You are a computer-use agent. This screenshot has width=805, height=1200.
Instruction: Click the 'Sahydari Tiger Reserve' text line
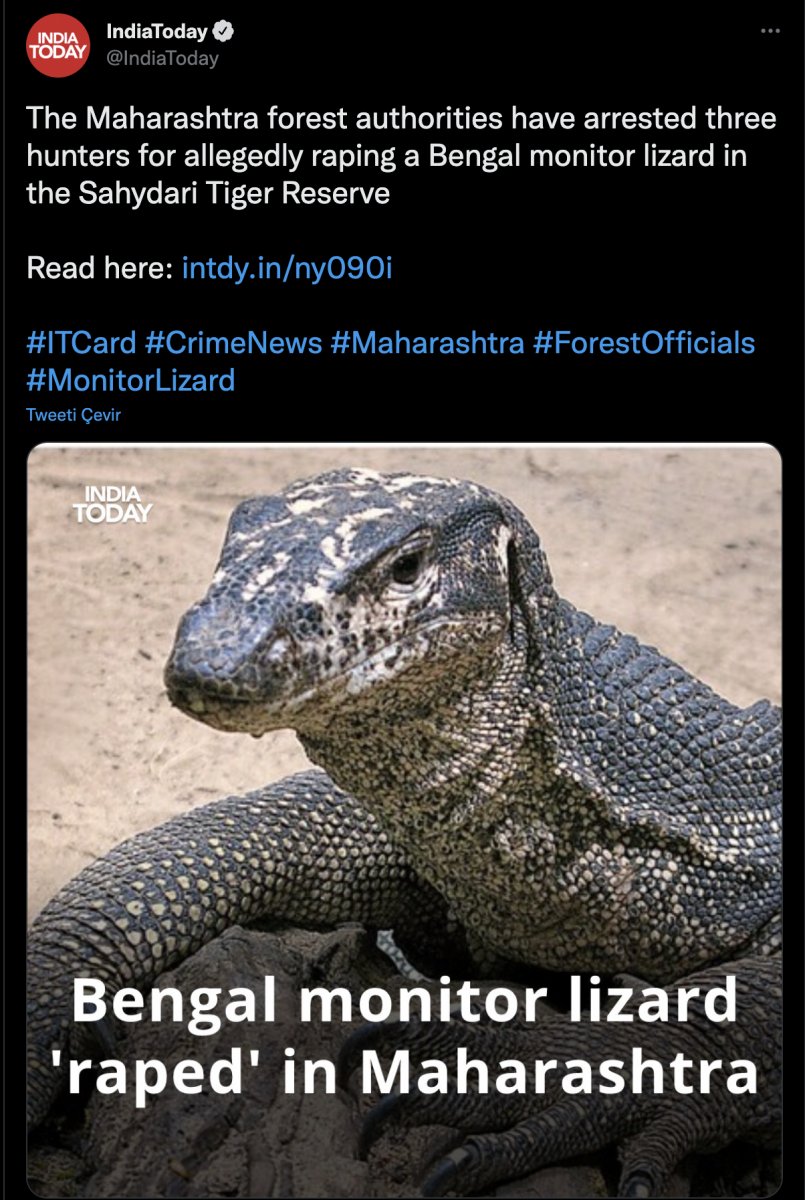pyautogui.click(x=208, y=193)
